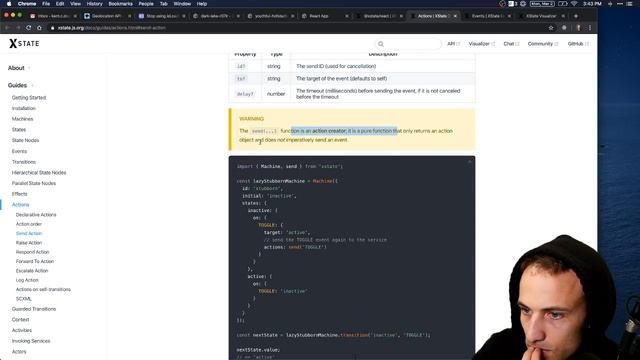
Task: Open Installation guide in sidebar
Action: (24, 108)
